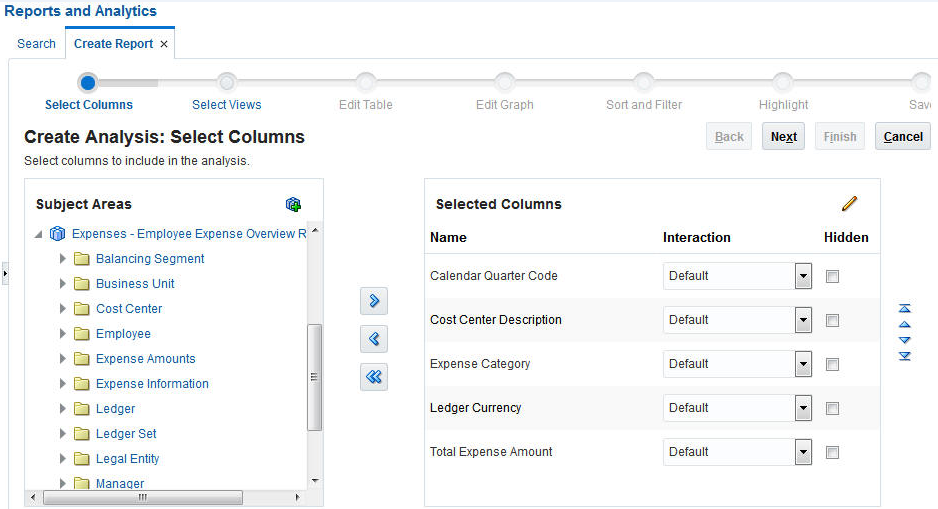Click the move-right arrow to add column
The height and width of the screenshot is (509, 938).
pos(374,301)
